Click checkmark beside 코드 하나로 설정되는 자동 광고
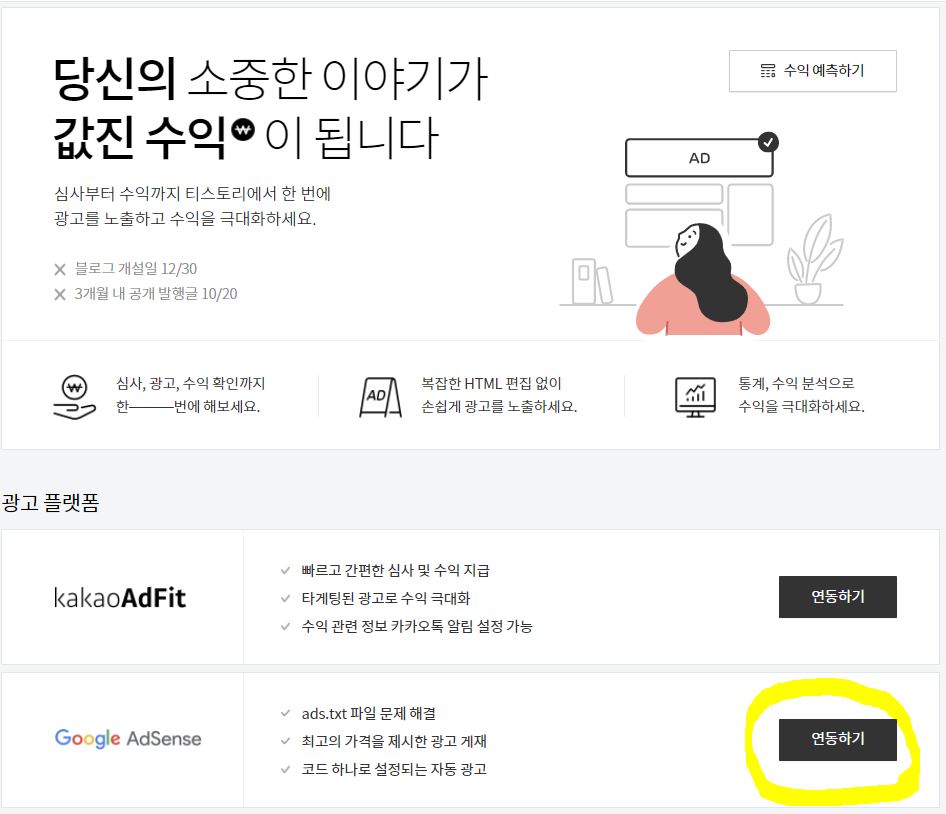The width and height of the screenshot is (946, 814). coord(285,769)
